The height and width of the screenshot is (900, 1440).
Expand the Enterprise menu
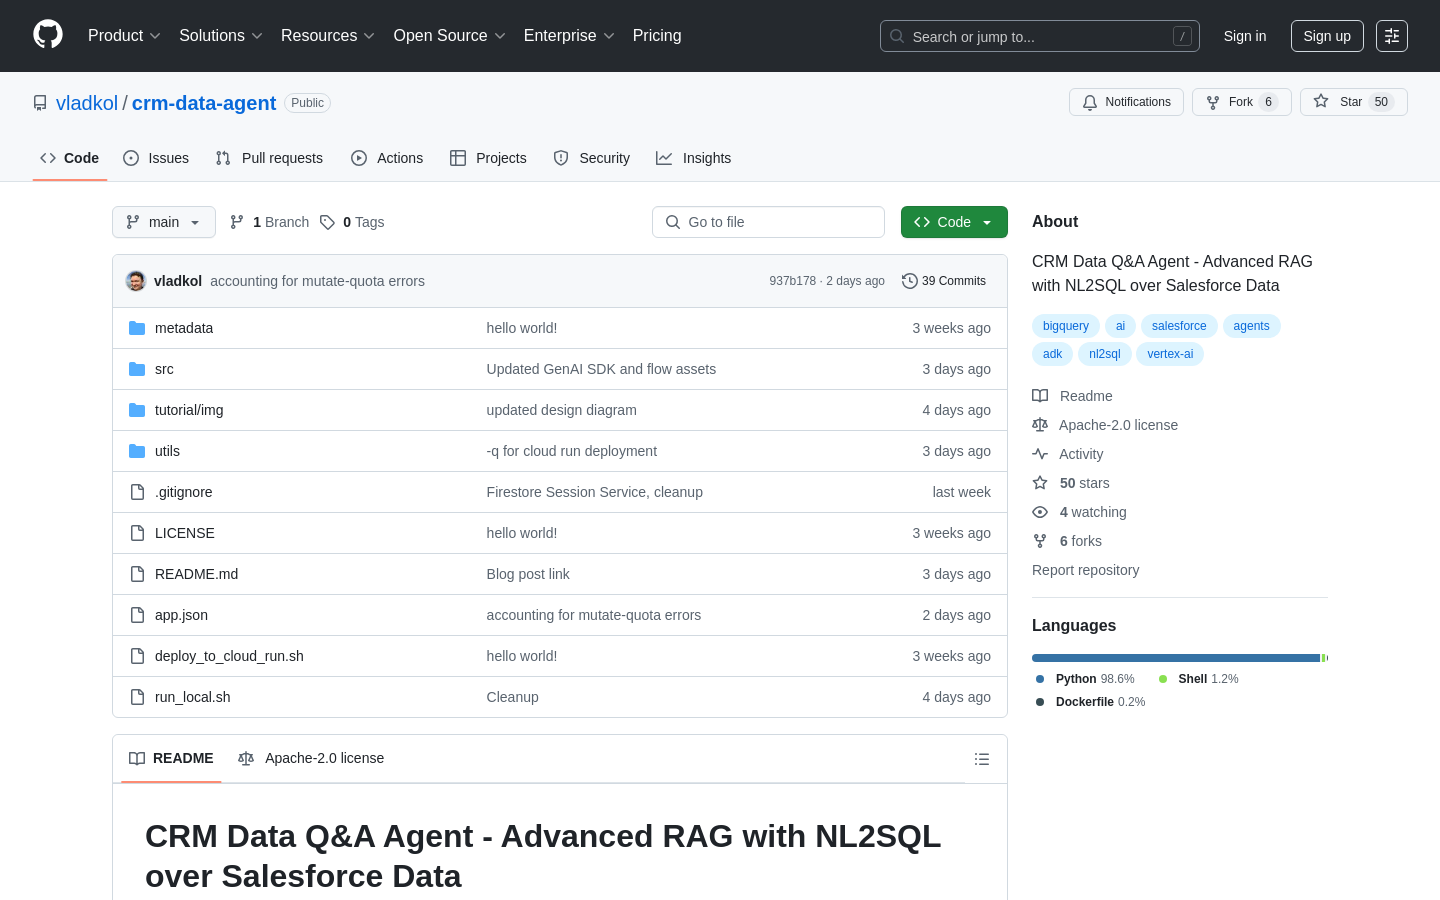point(569,36)
